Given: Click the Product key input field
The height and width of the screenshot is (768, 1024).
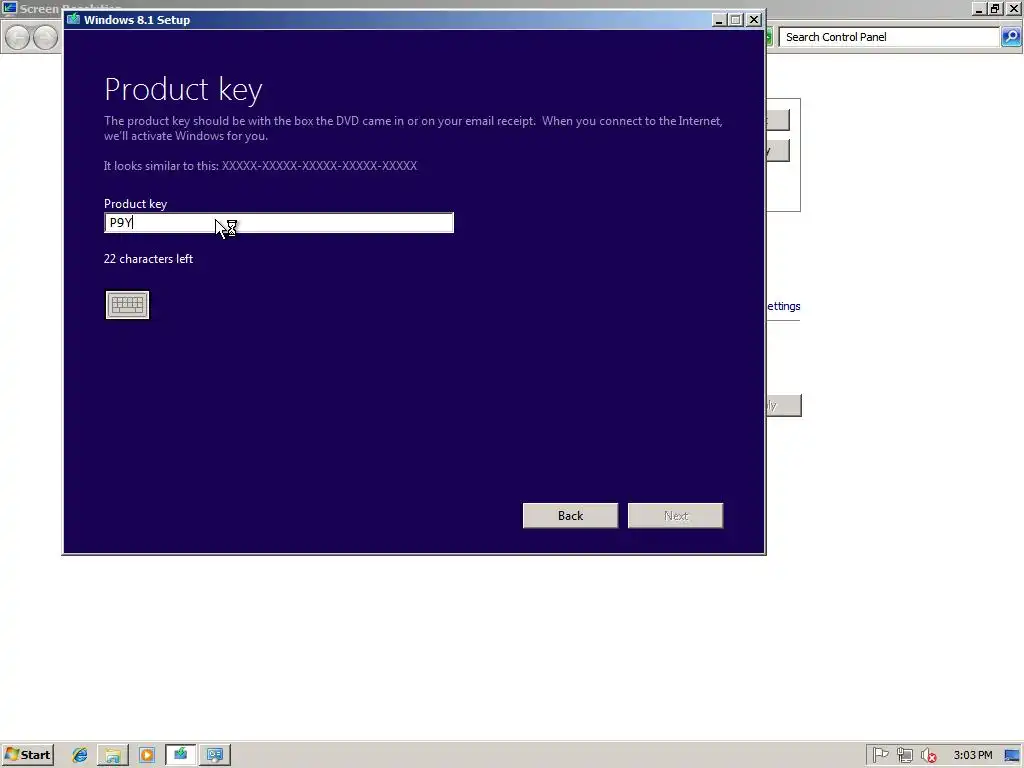Looking at the screenshot, I should tap(279, 223).
